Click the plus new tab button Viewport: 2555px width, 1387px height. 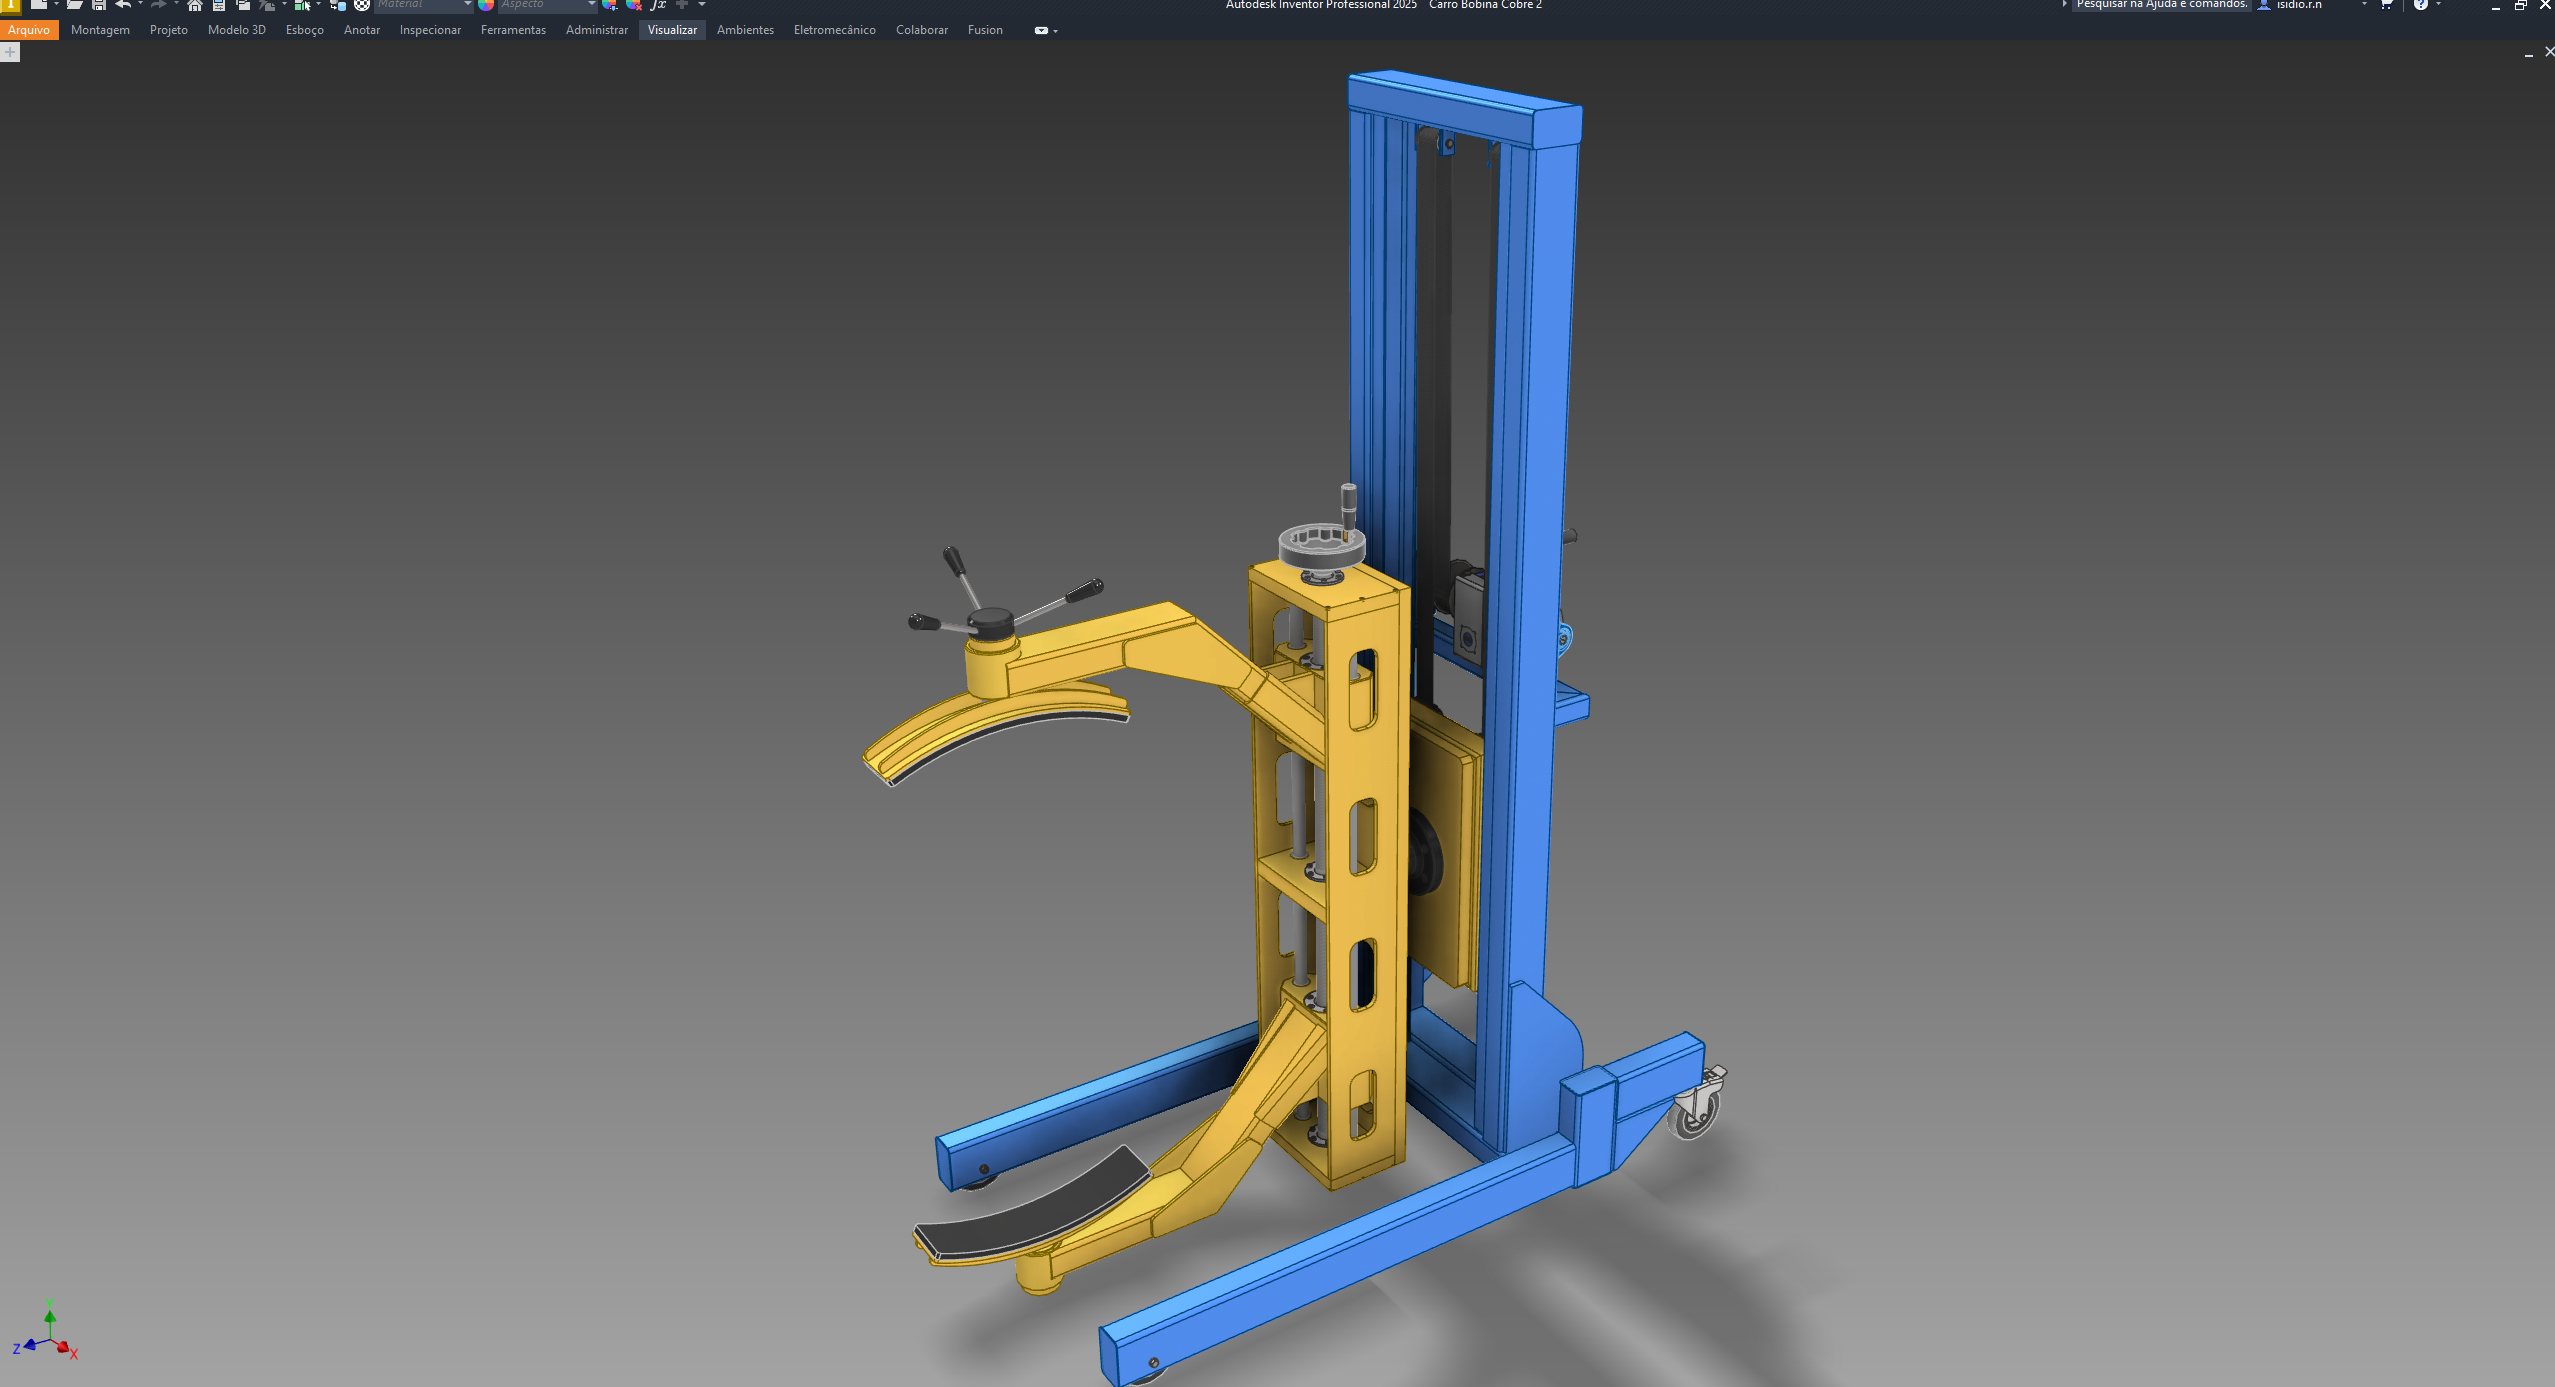(10, 52)
